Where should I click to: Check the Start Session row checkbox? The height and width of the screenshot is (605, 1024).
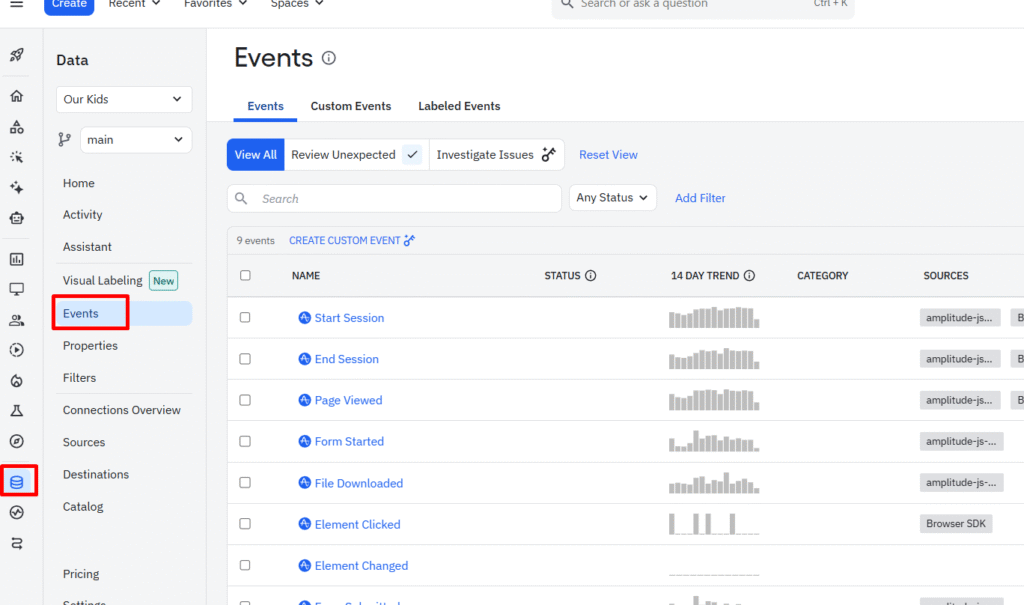(x=245, y=318)
